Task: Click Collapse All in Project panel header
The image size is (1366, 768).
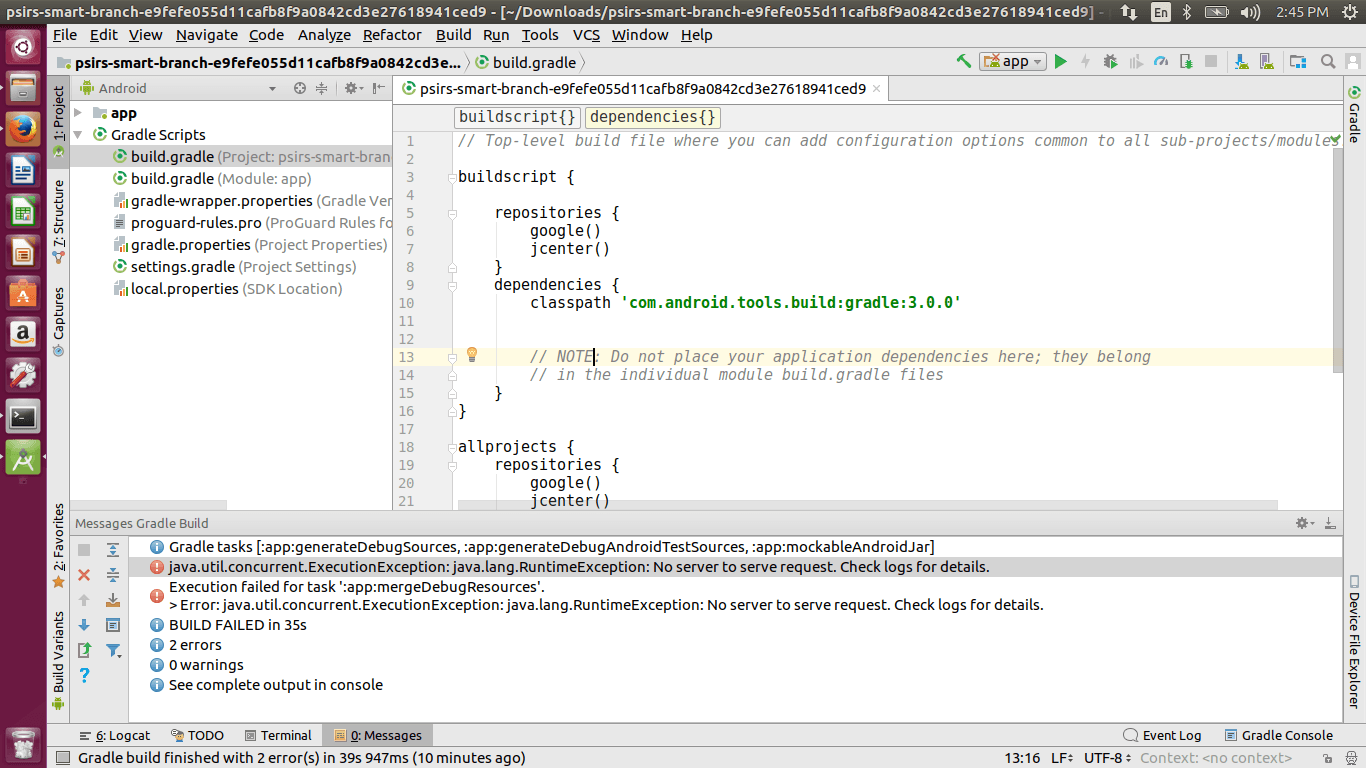Action: (x=321, y=88)
